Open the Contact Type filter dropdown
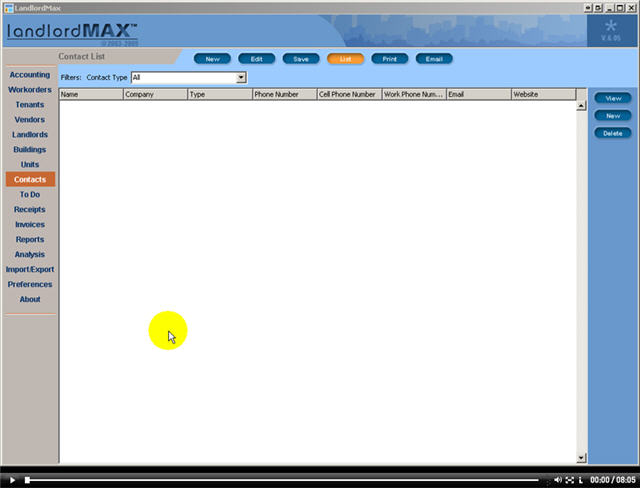Image resolution: width=640 pixels, height=488 pixels. pos(189,78)
